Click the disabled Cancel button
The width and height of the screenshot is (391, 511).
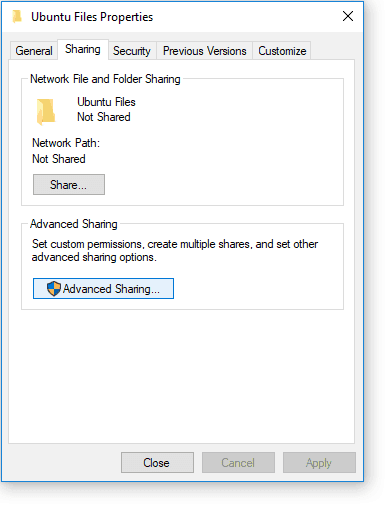(x=238, y=463)
